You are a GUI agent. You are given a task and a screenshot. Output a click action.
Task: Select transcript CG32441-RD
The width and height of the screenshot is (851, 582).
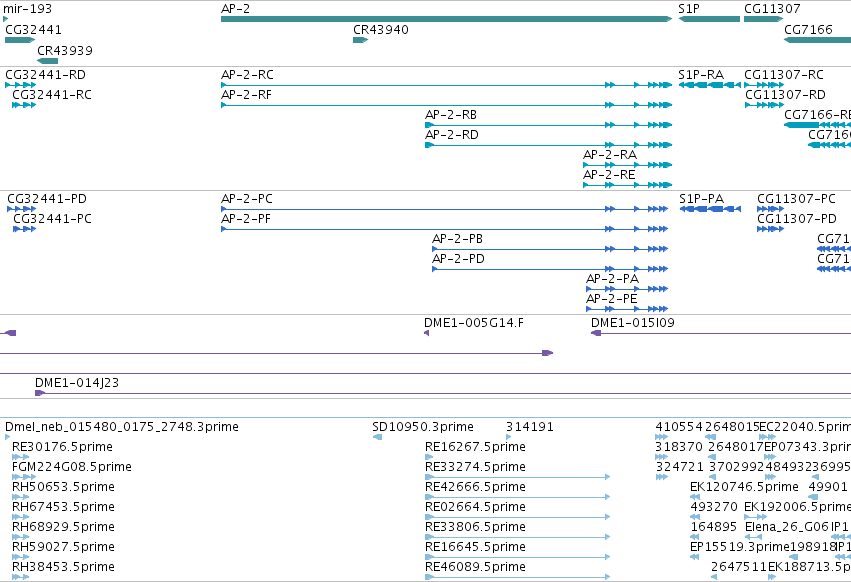click(21, 85)
